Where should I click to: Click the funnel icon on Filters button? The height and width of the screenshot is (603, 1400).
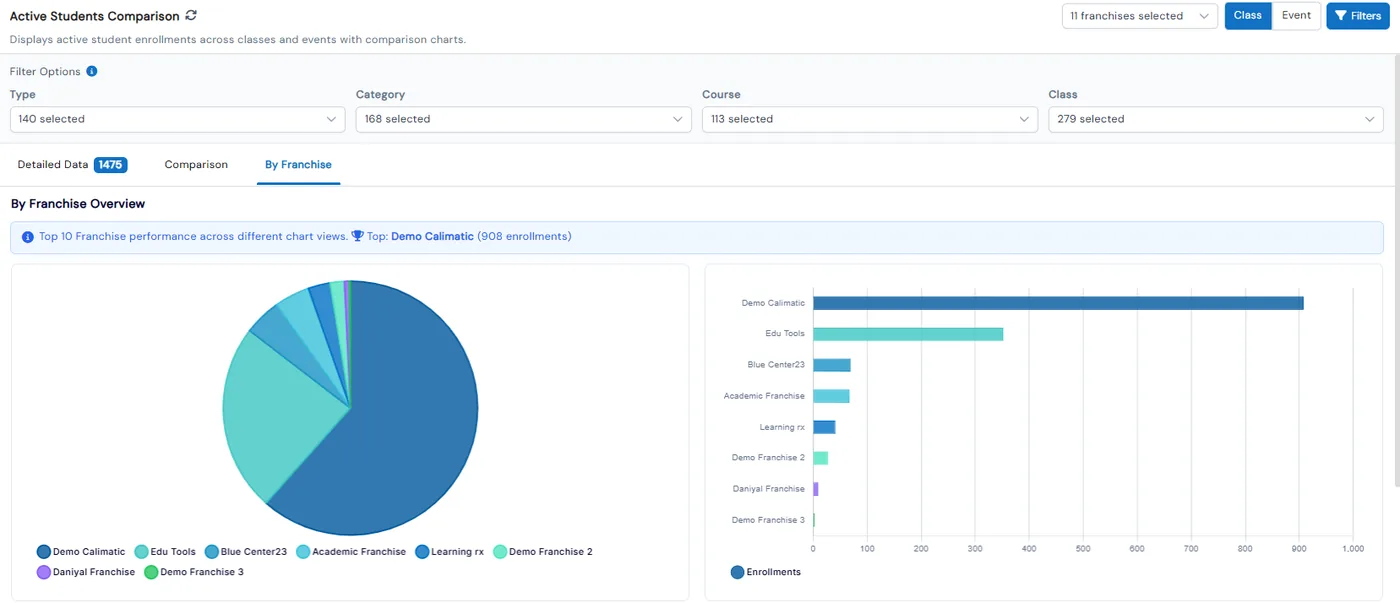point(1341,16)
